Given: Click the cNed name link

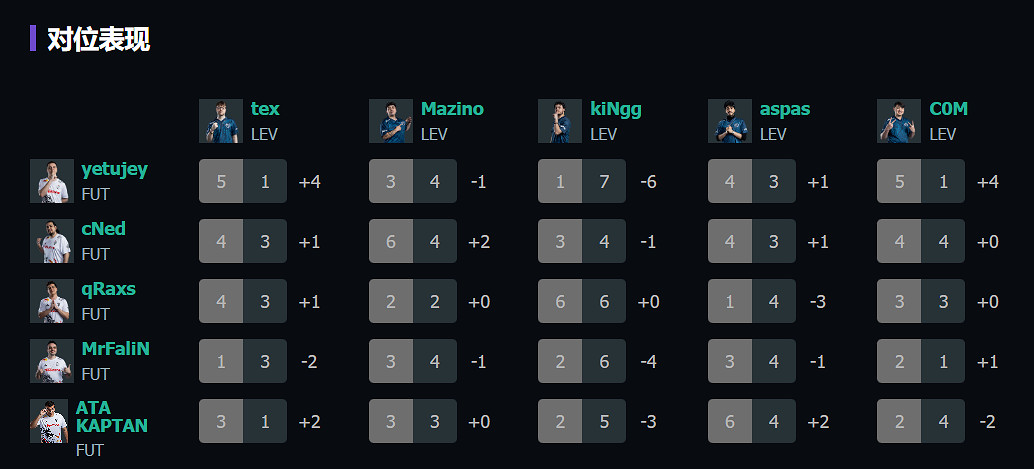Looking at the screenshot, I should [104, 229].
